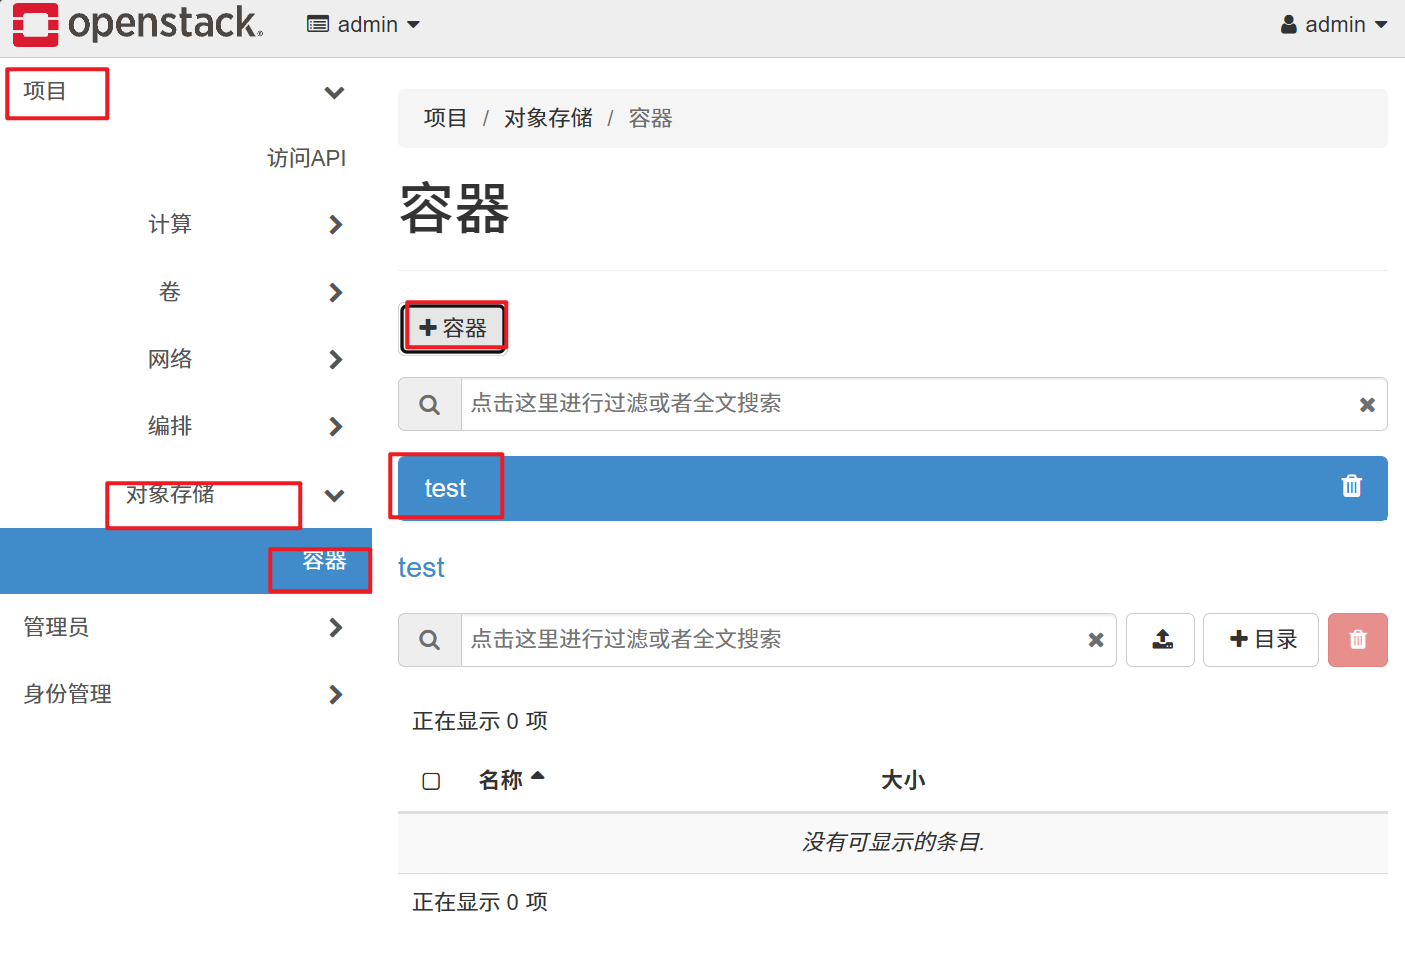Click the object search magnifier icon
Viewport: 1405px width, 963px height.
pyautogui.click(x=430, y=640)
